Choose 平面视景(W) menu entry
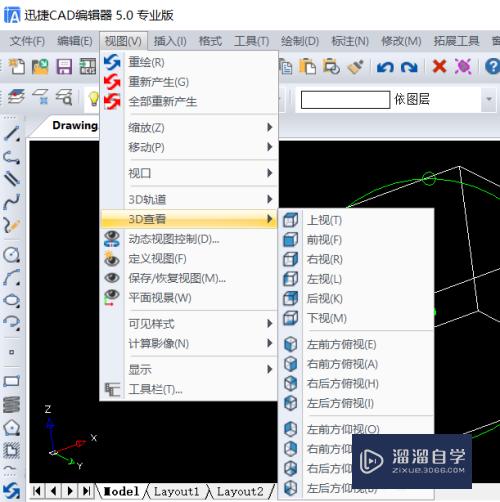The height and width of the screenshot is (502, 500). click(189, 298)
